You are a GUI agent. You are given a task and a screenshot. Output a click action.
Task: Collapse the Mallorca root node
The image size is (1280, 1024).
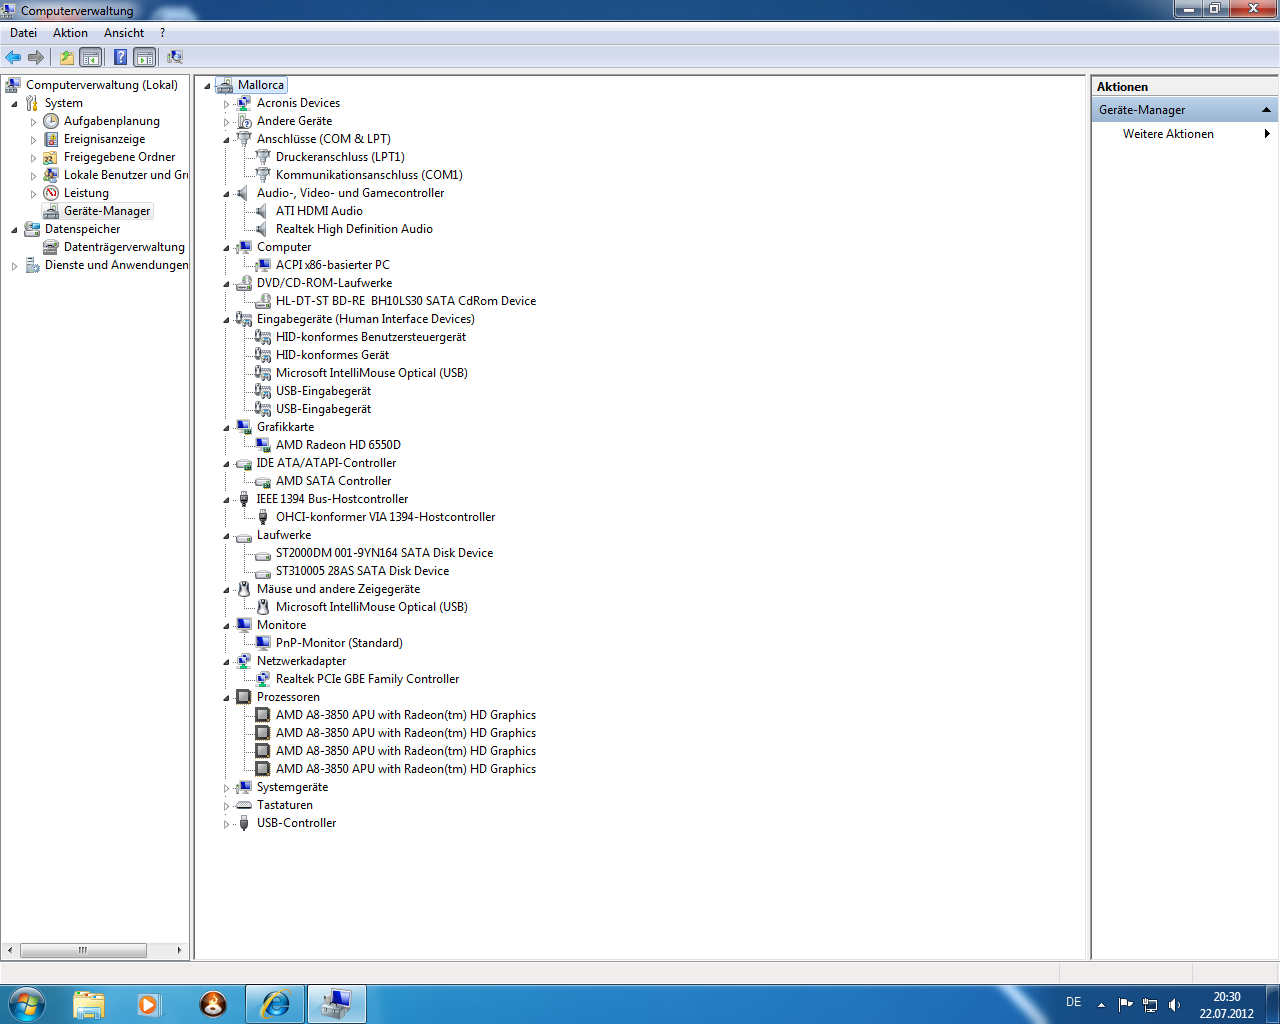(207, 86)
